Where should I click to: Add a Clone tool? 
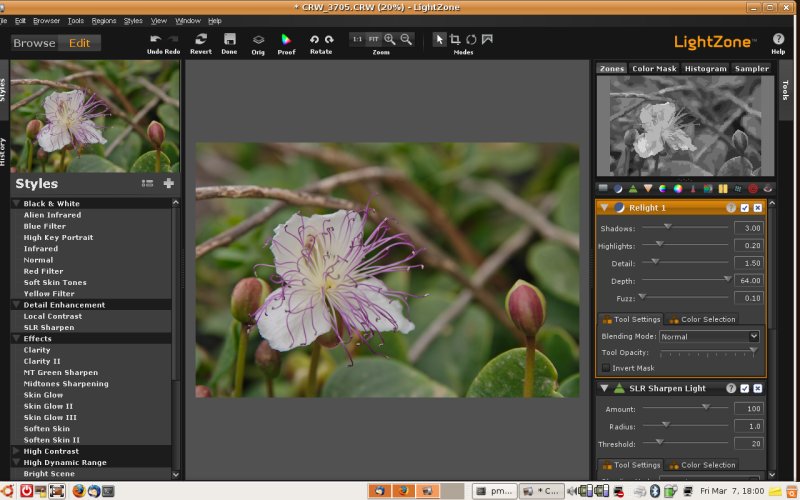pos(738,188)
